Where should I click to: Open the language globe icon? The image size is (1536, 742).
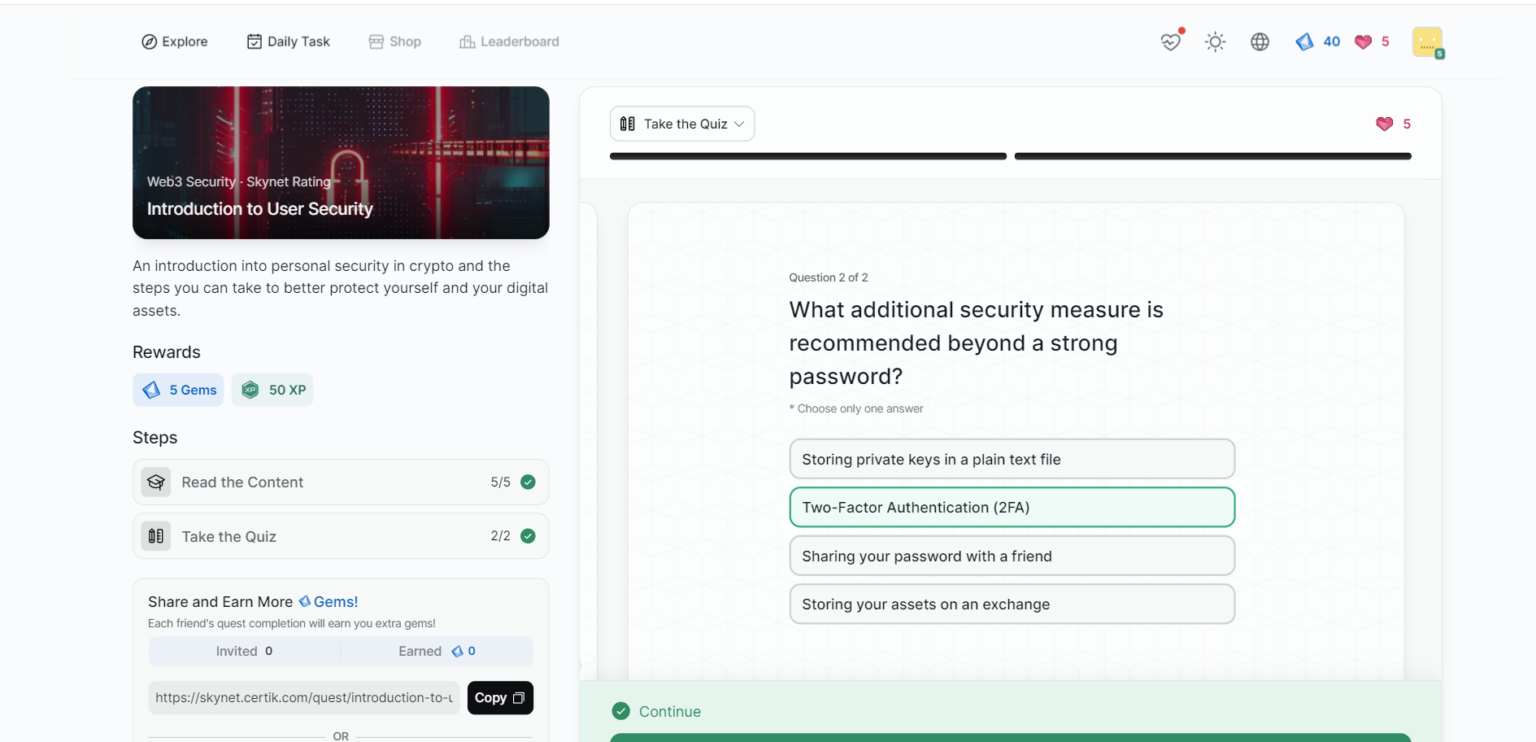[1260, 42]
